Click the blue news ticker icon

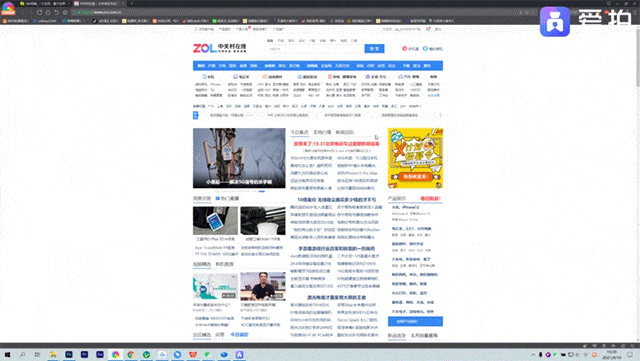[196, 115]
